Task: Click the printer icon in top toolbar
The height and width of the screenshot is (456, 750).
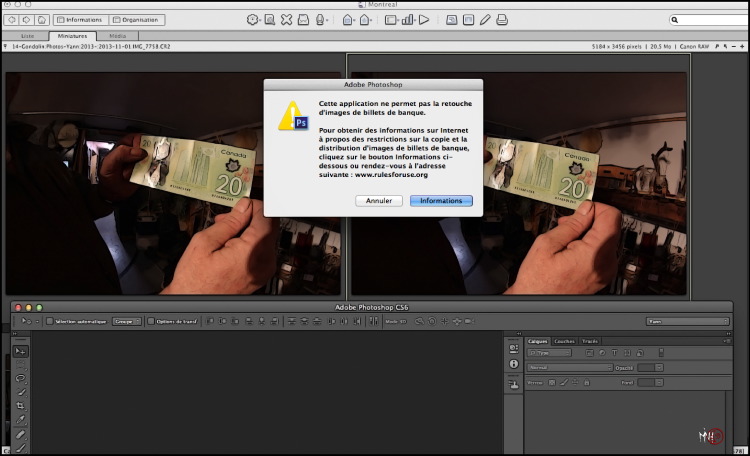Action: [x=502, y=20]
